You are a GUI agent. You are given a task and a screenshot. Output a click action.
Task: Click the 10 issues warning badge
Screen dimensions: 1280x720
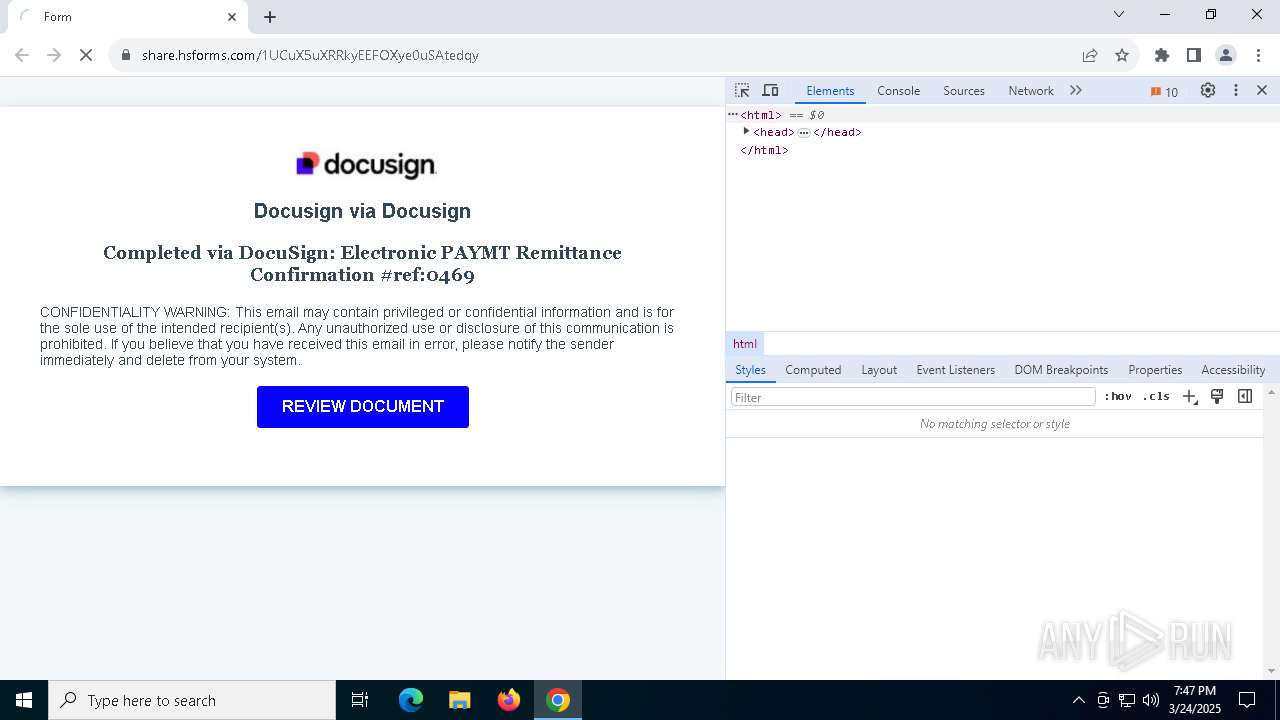(x=1164, y=91)
